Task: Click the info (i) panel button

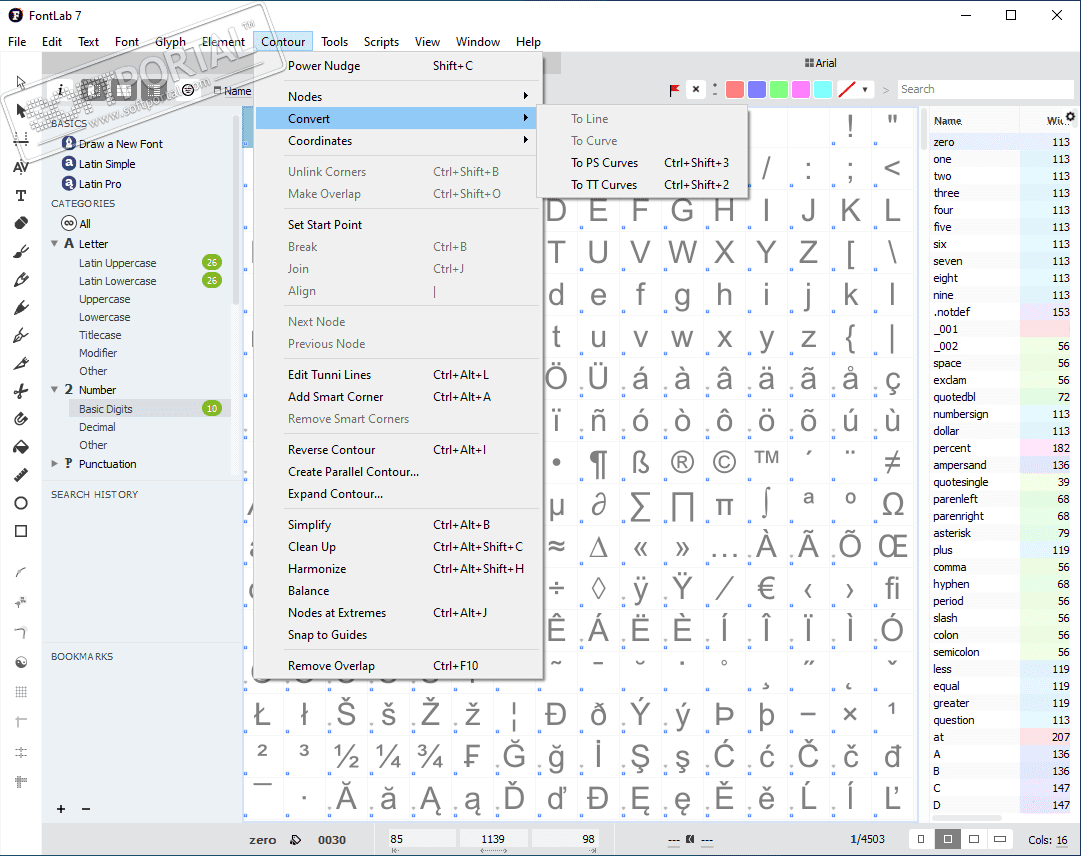Action: coord(60,90)
